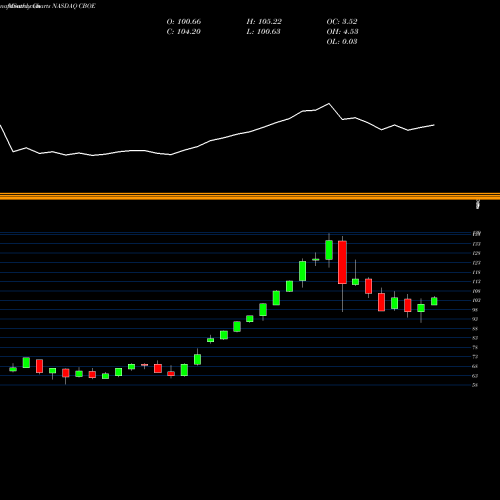
Task: Click the 88 price axis label
Action: point(475,329)
